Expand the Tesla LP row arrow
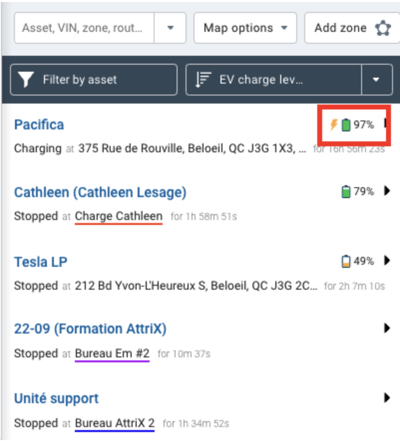The width and height of the screenshot is (400, 441). tap(387, 260)
